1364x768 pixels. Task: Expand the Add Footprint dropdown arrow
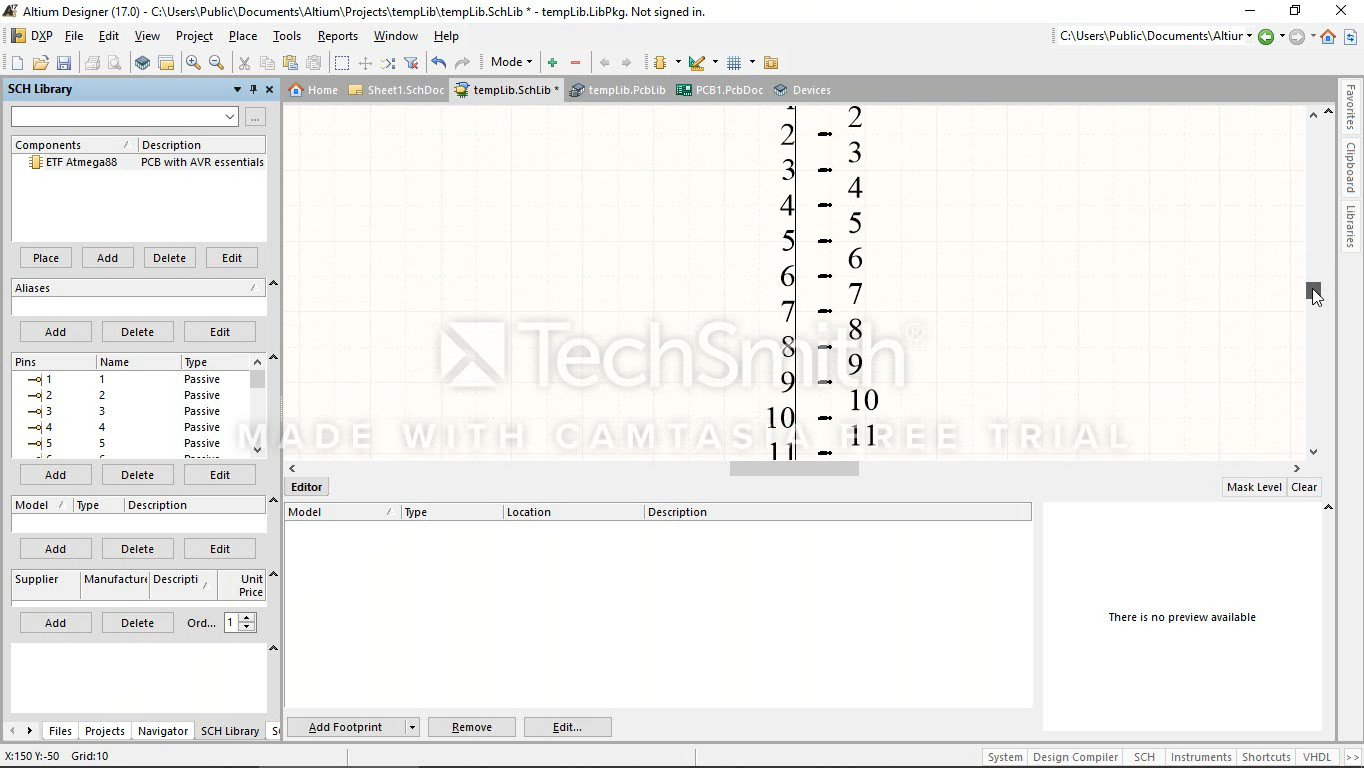coord(412,727)
